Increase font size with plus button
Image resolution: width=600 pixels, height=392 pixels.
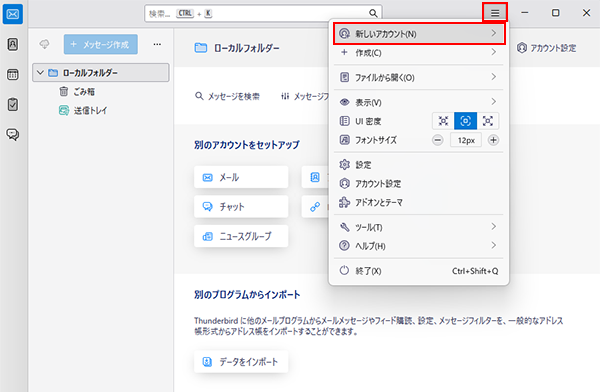[493, 140]
